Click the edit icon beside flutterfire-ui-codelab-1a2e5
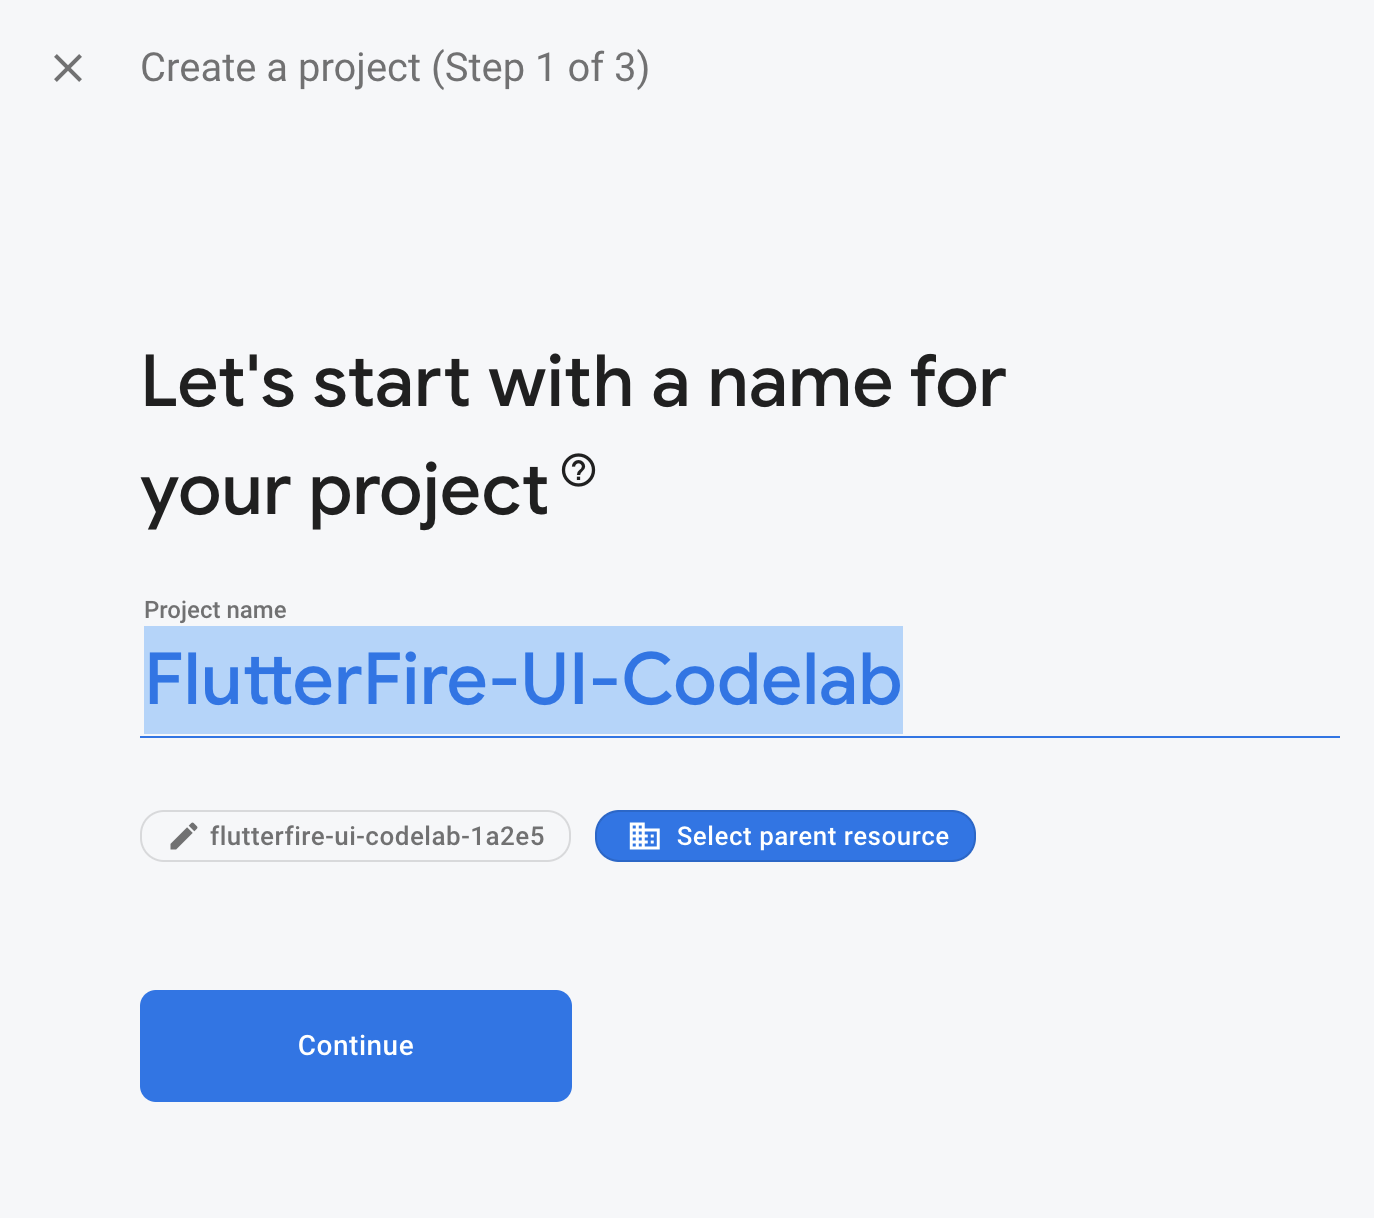The height and width of the screenshot is (1218, 1374). [x=183, y=836]
